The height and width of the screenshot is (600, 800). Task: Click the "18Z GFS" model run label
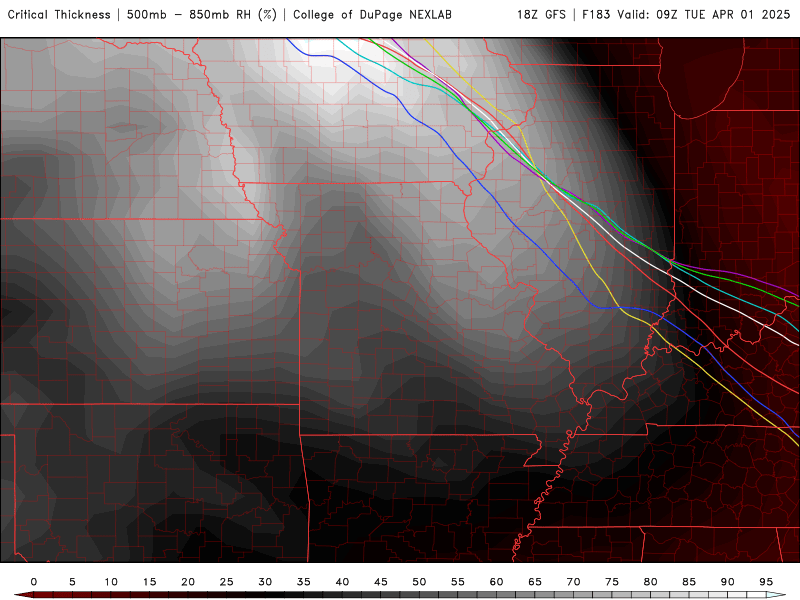(541, 15)
